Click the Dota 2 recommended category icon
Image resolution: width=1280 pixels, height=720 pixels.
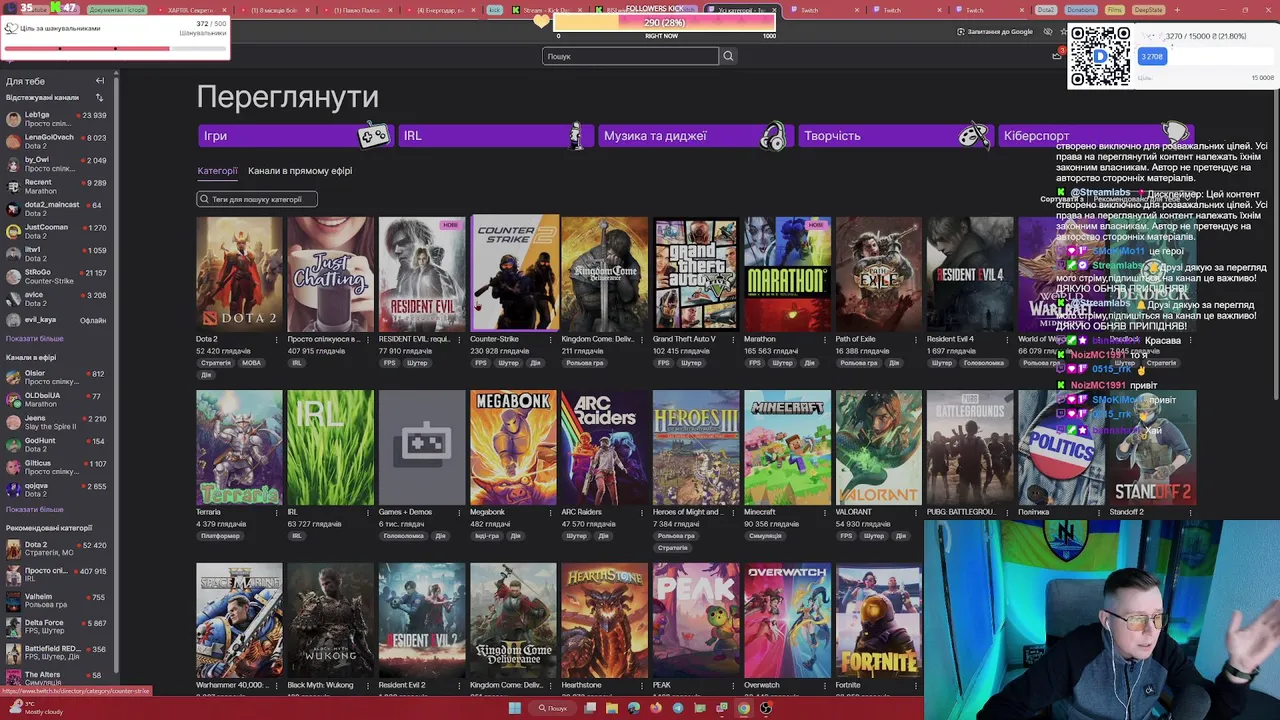[13, 549]
